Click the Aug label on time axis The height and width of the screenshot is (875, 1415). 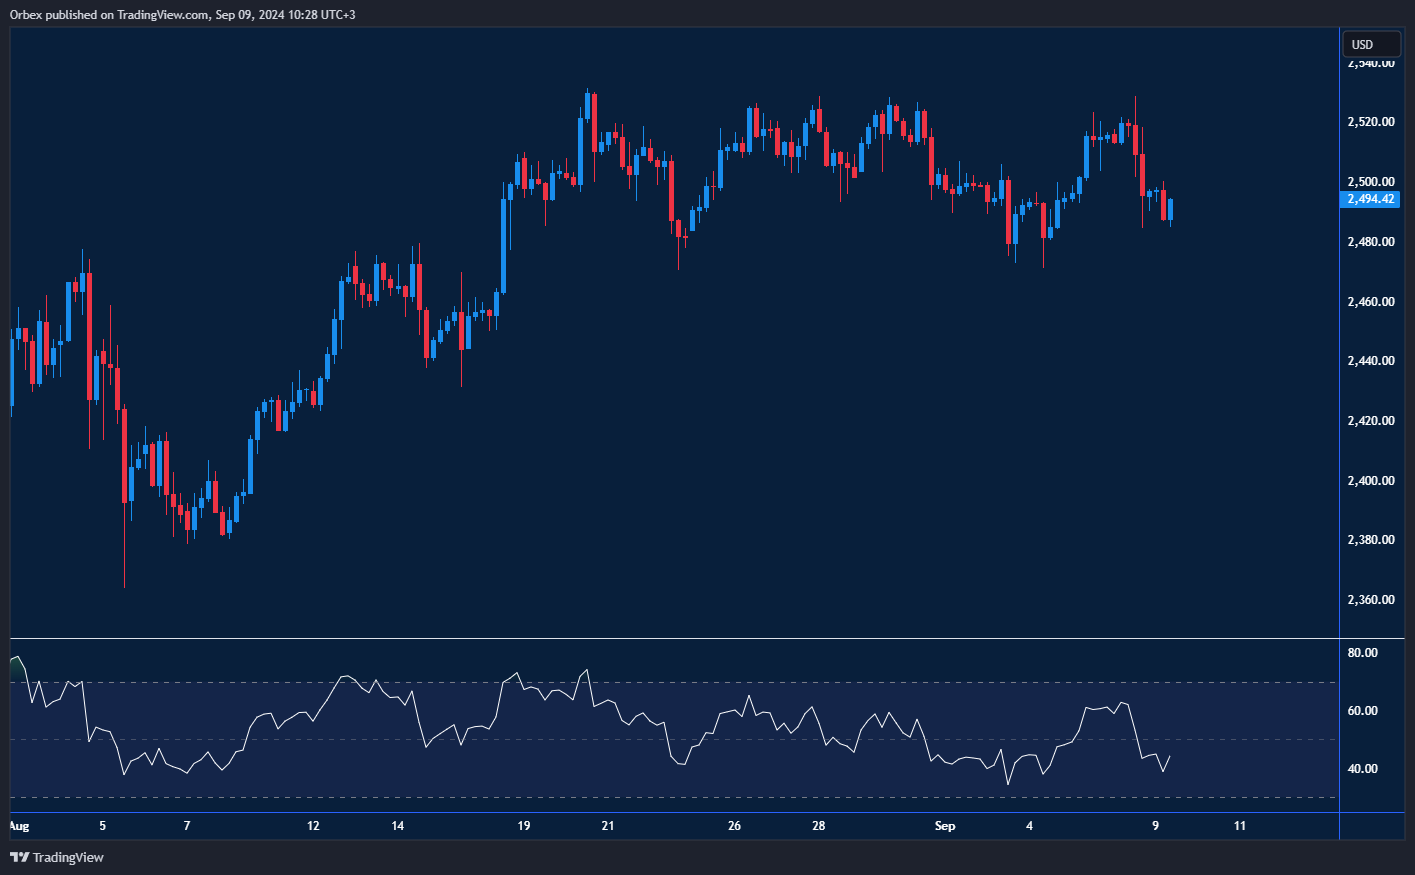tap(18, 826)
